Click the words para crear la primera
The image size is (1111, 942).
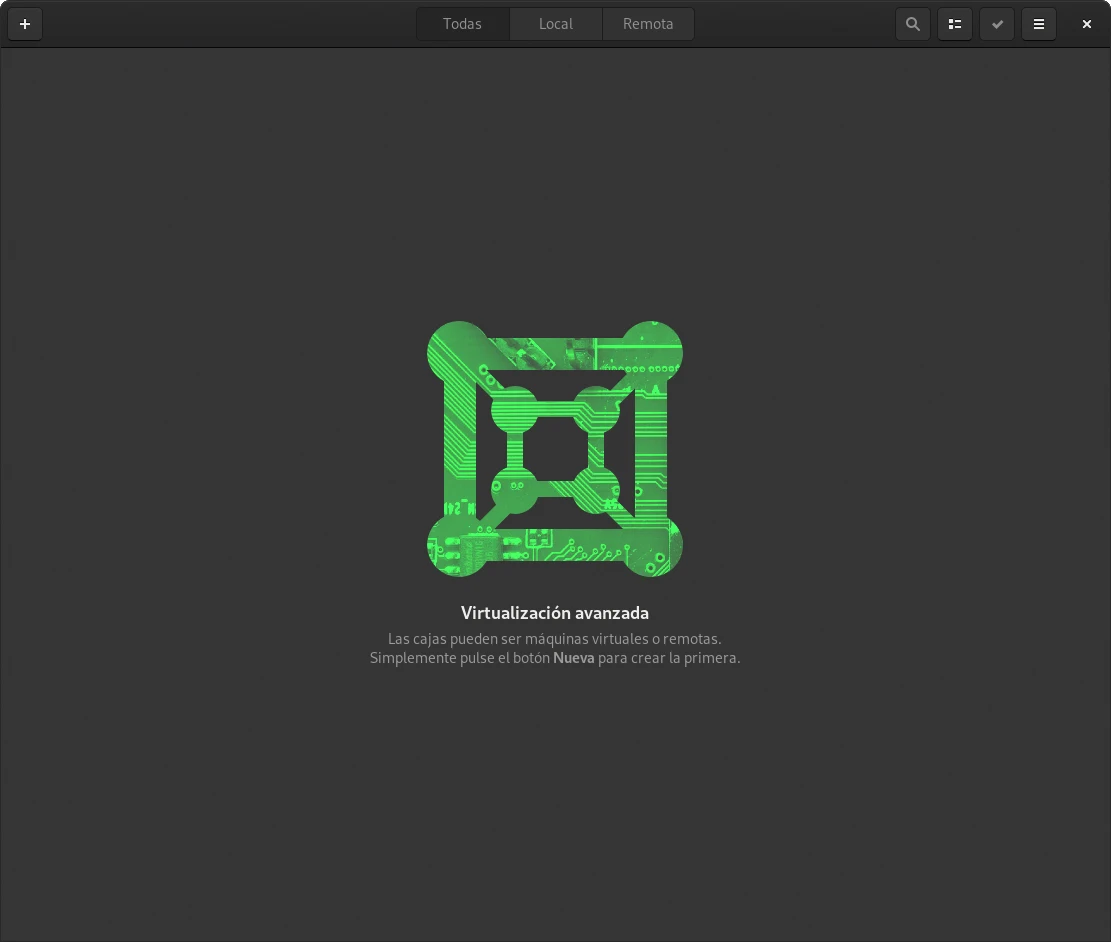669,658
